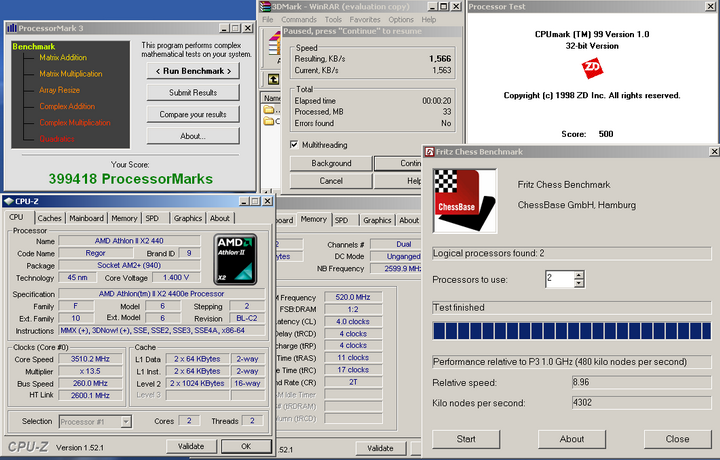Select Matrix Multiplication in the Benchmark tree
Image resolution: width=720 pixels, height=460 pixels.
click(71, 73)
